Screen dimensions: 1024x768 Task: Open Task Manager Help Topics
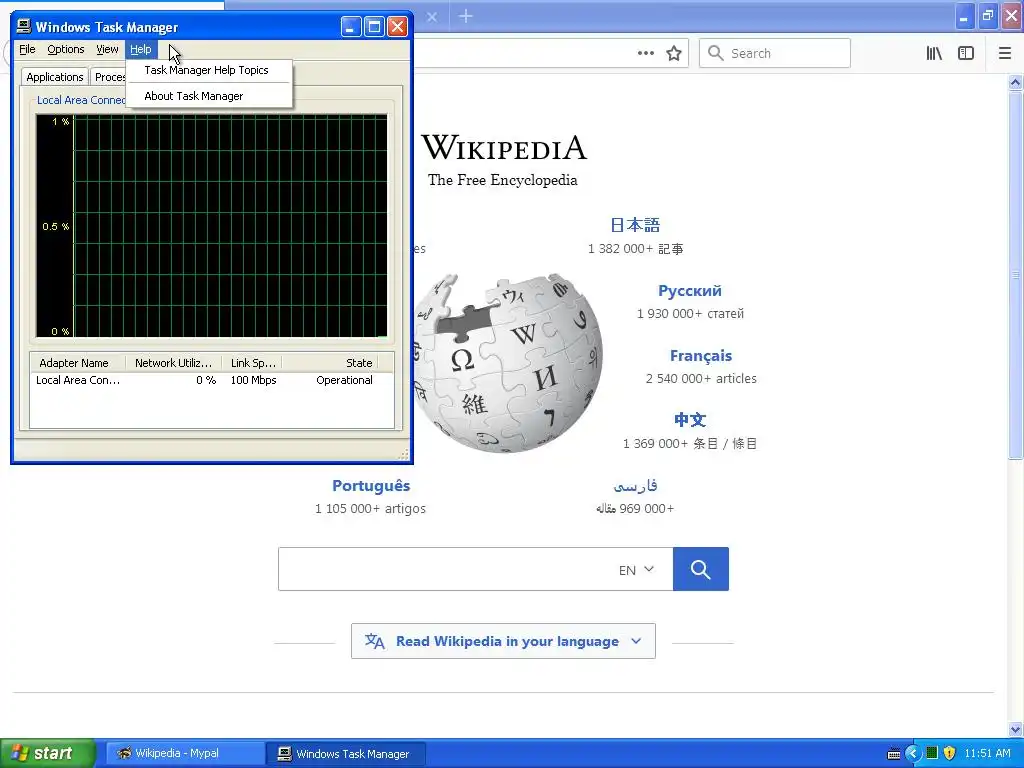click(x=208, y=70)
